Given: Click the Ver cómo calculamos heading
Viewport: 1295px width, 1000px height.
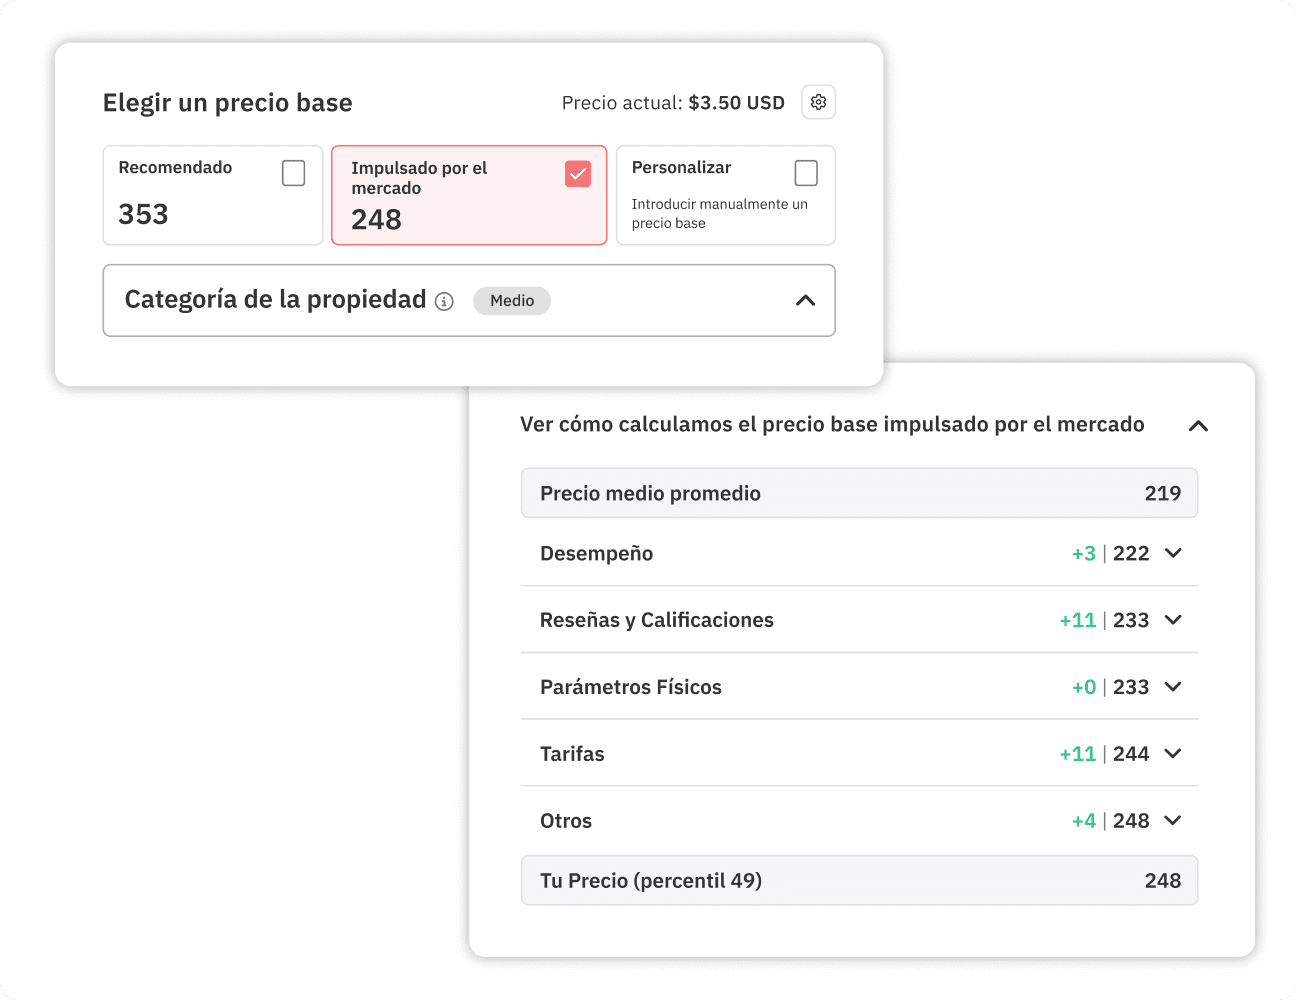Looking at the screenshot, I should click(x=831, y=425).
